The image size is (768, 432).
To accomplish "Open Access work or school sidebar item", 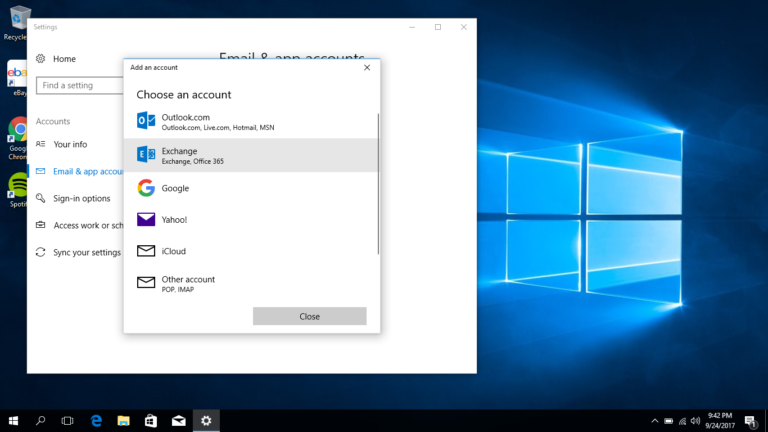I will [x=76, y=225].
